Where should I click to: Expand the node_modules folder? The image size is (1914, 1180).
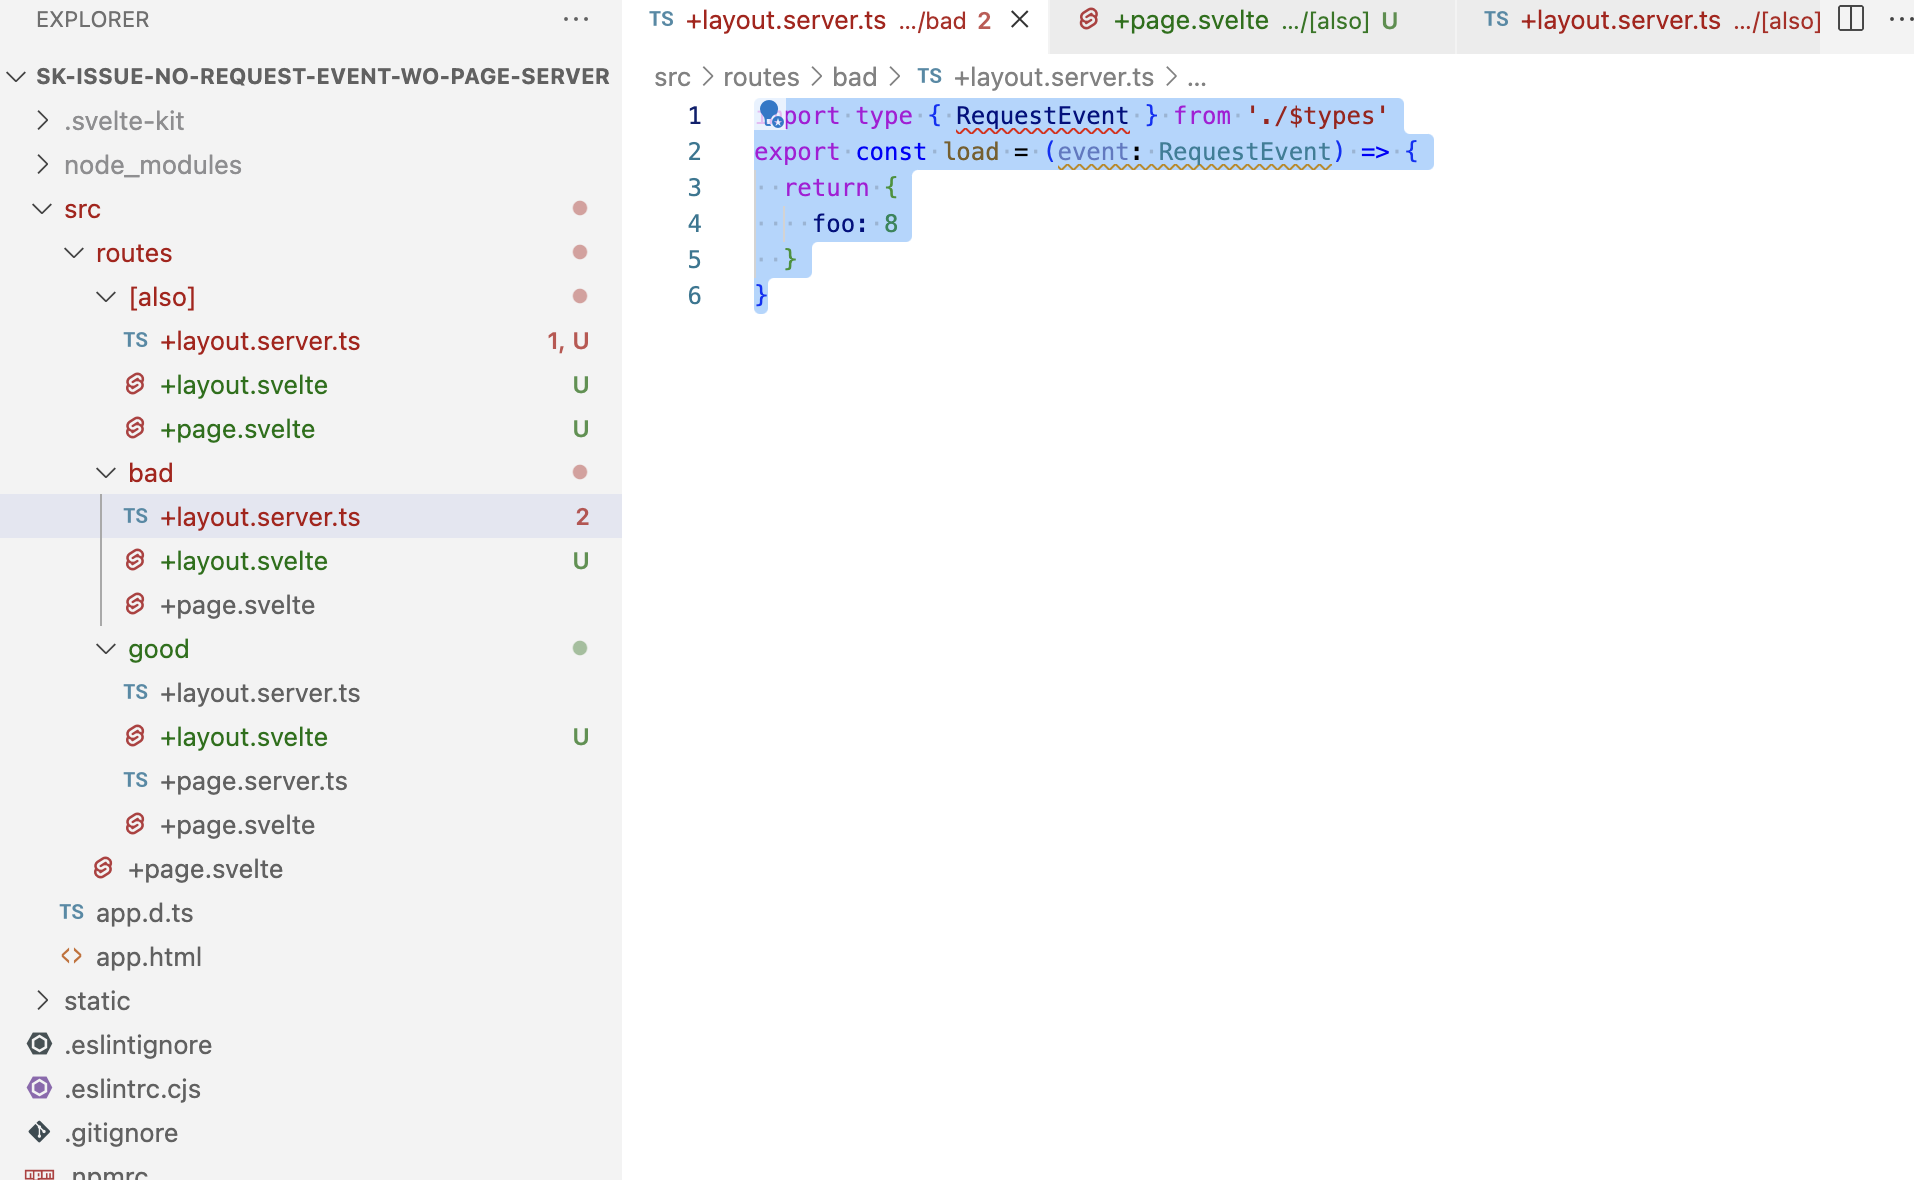coord(41,164)
